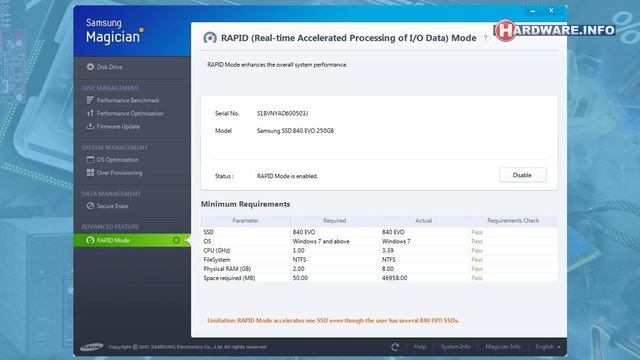Click the Samsung Magician logo
The width and height of the screenshot is (640, 360).
click(115, 31)
